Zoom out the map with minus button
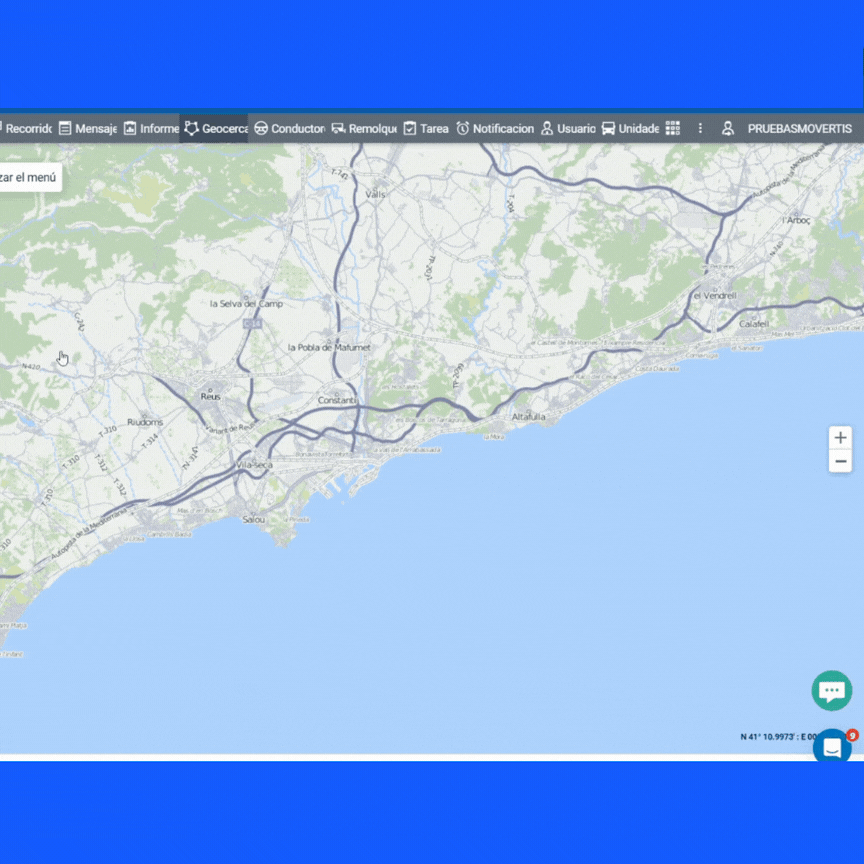This screenshot has height=864, width=864. pyautogui.click(x=840, y=461)
